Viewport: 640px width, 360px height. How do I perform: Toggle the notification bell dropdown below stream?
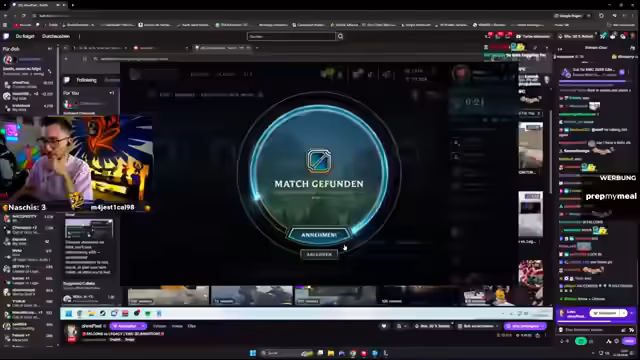coord(401,326)
